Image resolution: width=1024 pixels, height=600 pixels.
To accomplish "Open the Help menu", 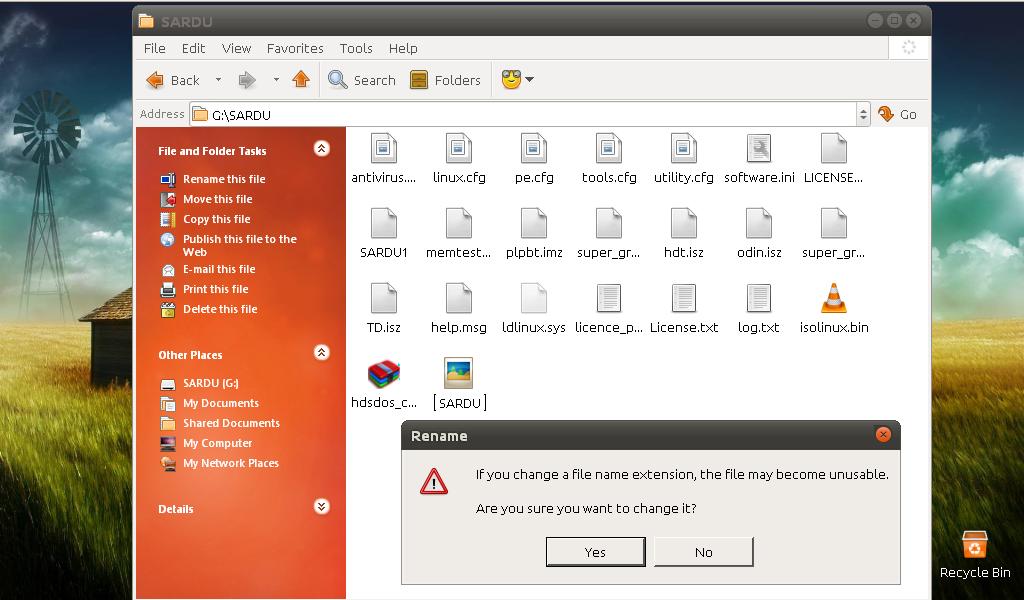I will tap(403, 48).
